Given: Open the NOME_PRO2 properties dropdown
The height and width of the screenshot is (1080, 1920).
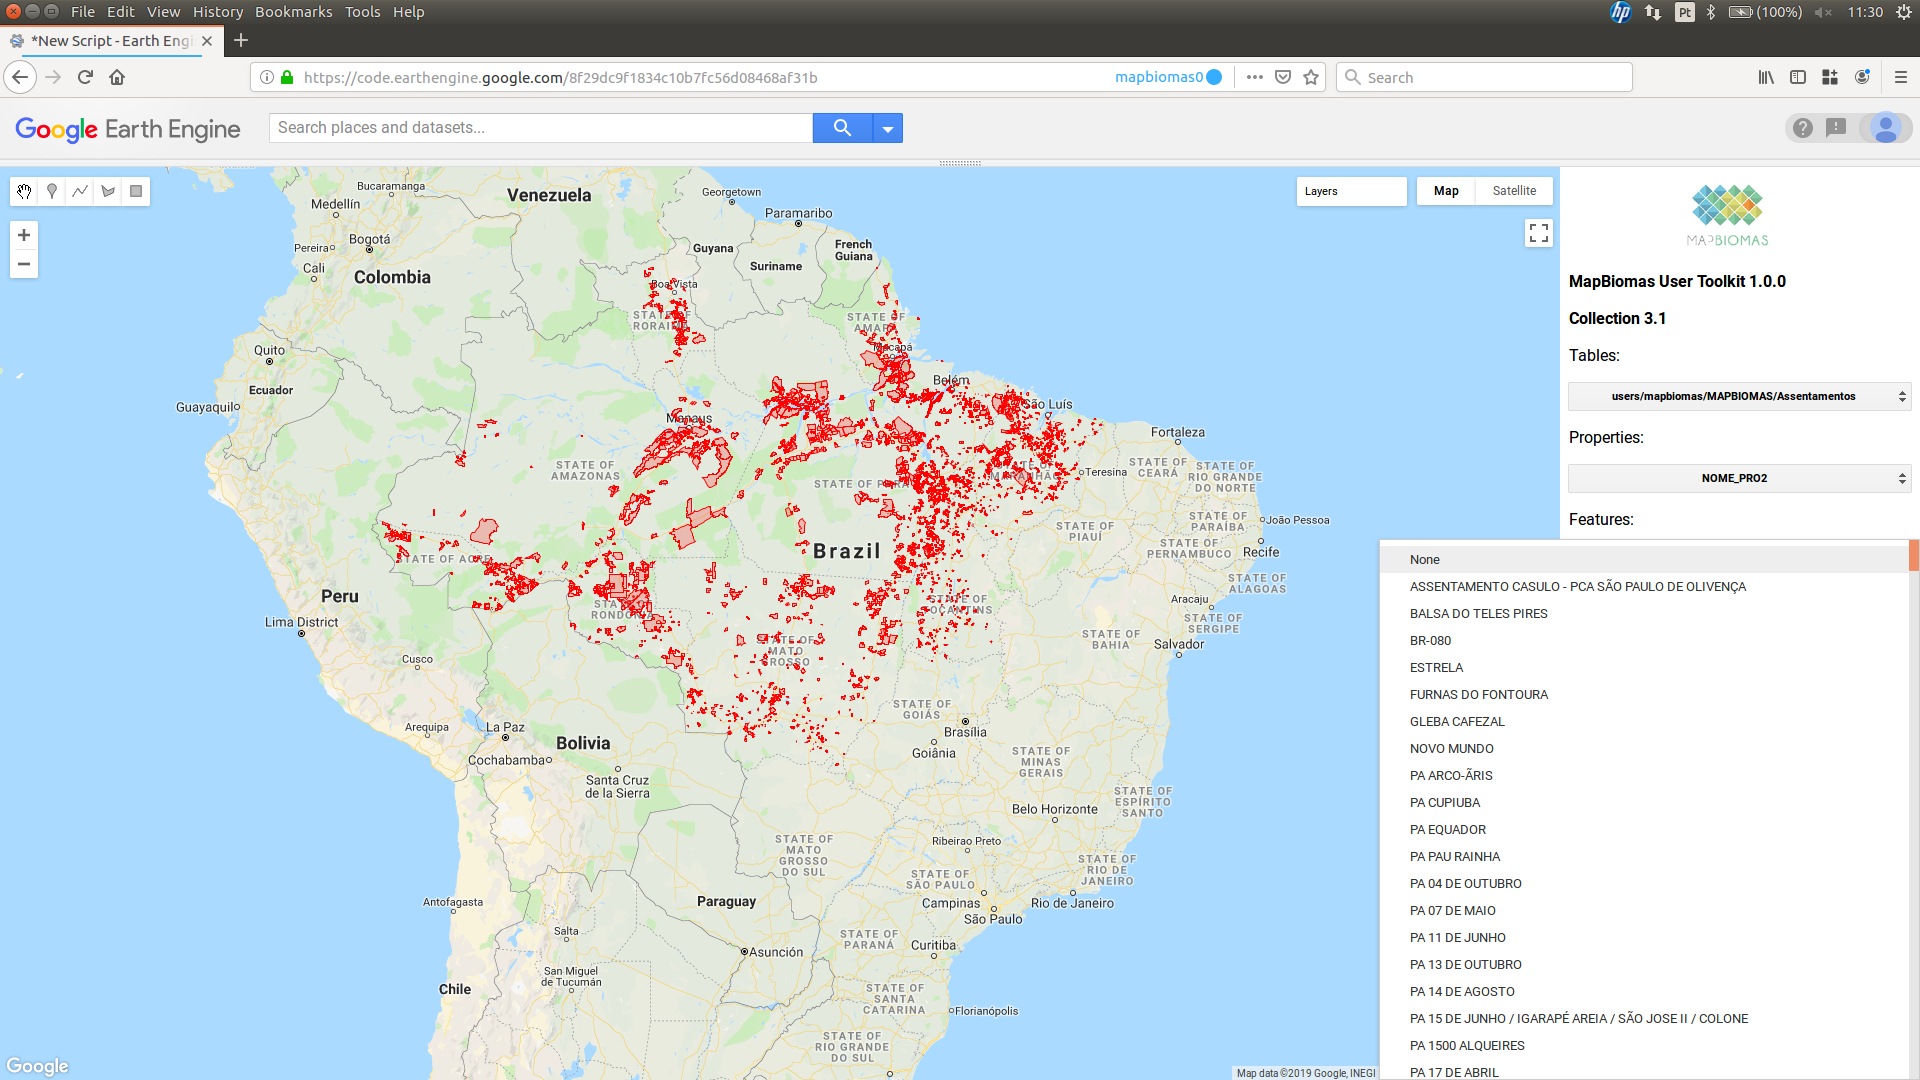Looking at the screenshot, I should click(x=1739, y=478).
